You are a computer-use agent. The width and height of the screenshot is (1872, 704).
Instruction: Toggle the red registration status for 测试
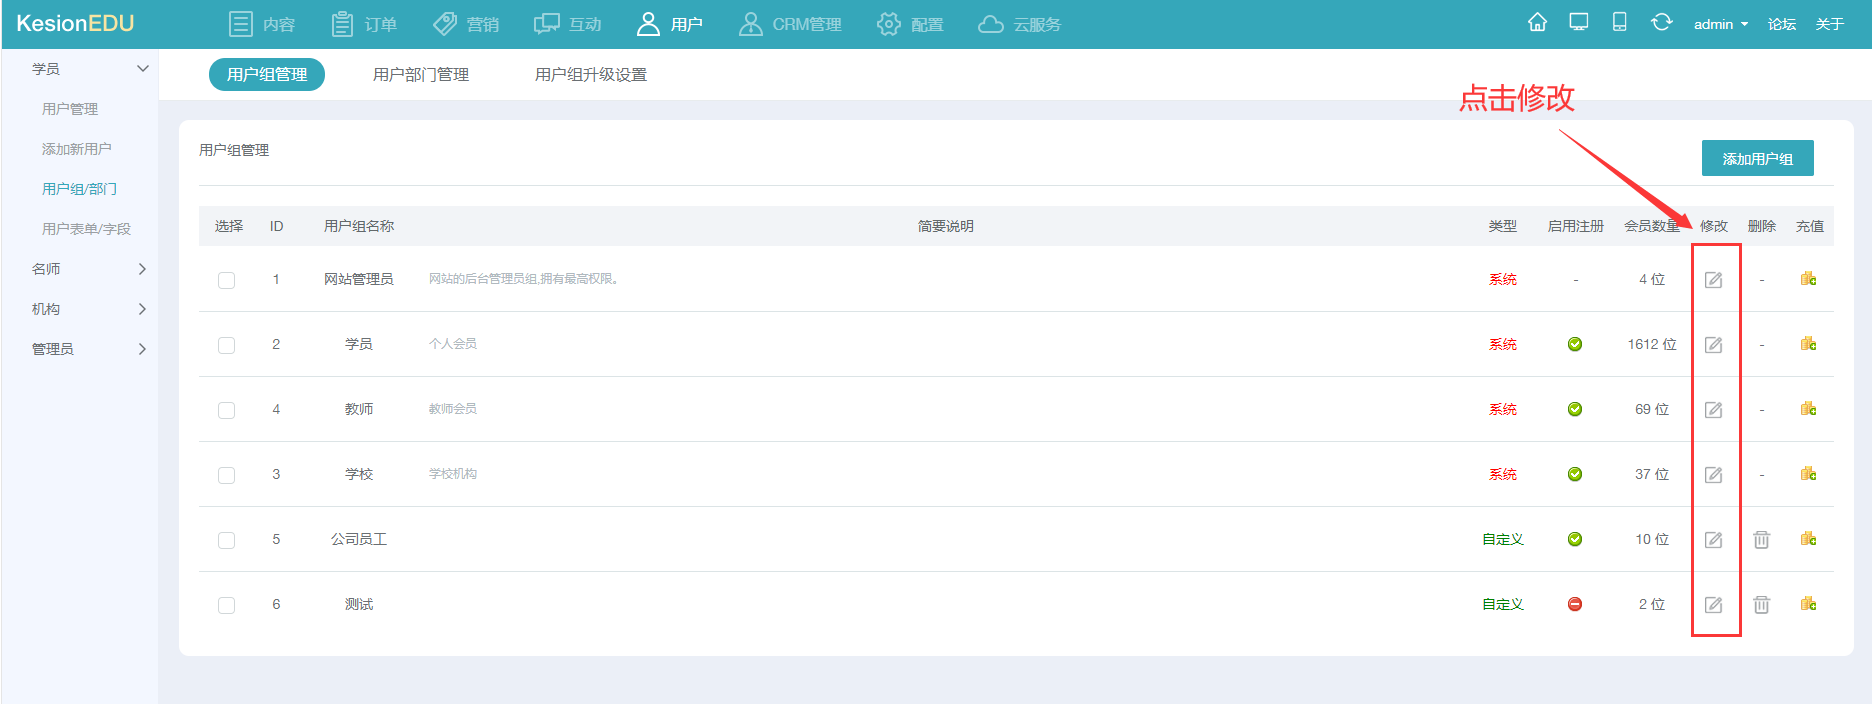tap(1575, 604)
